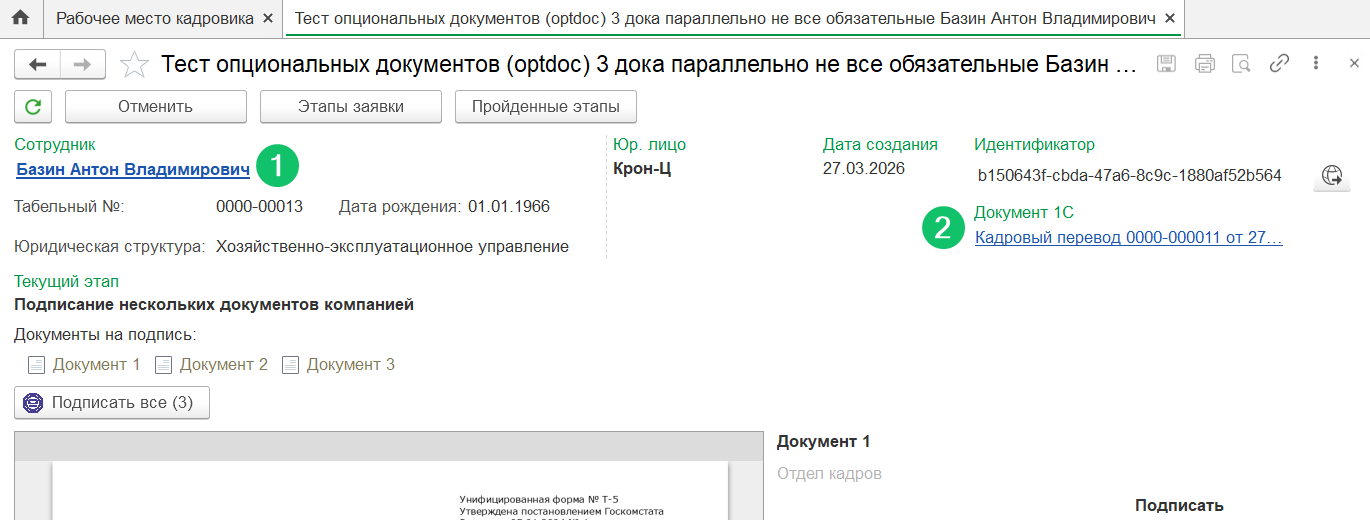Open print preview icon
Screen dimensions: 1370x520
pos(1241,64)
